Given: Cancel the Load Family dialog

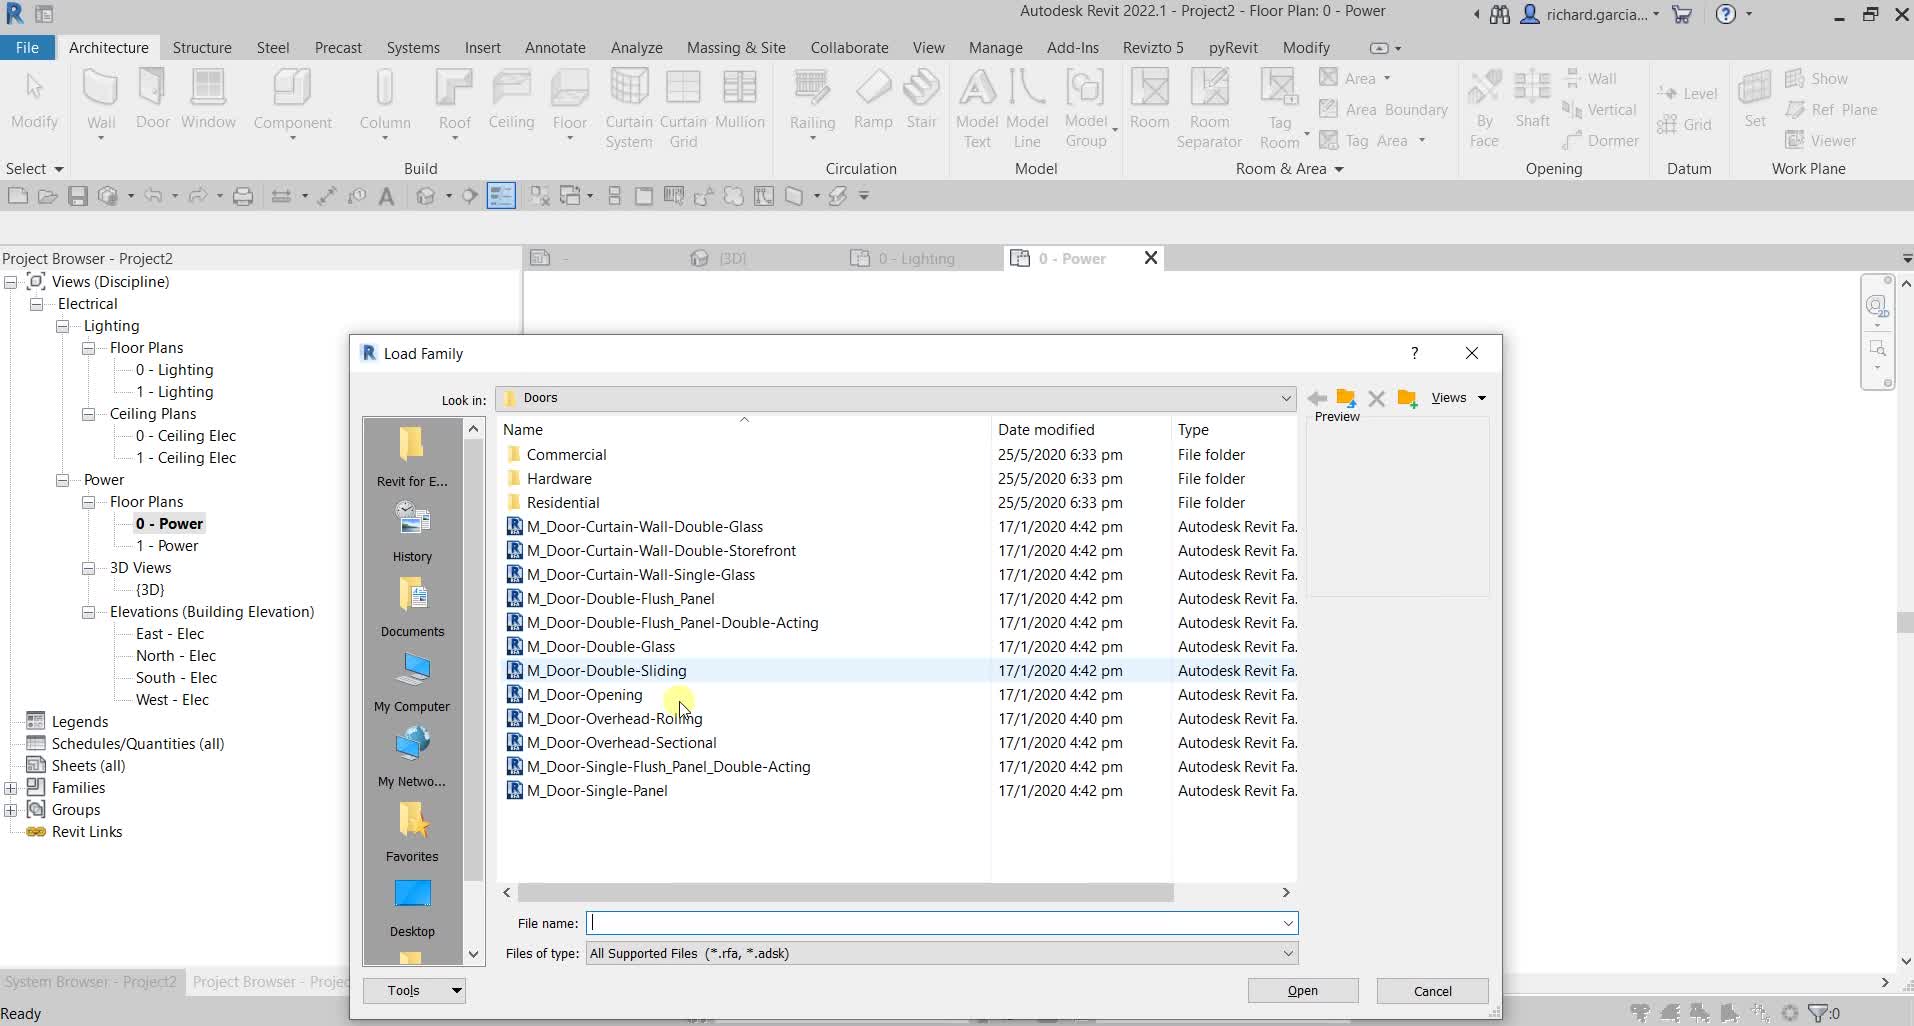Looking at the screenshot, I should (x=1430, y=990).
